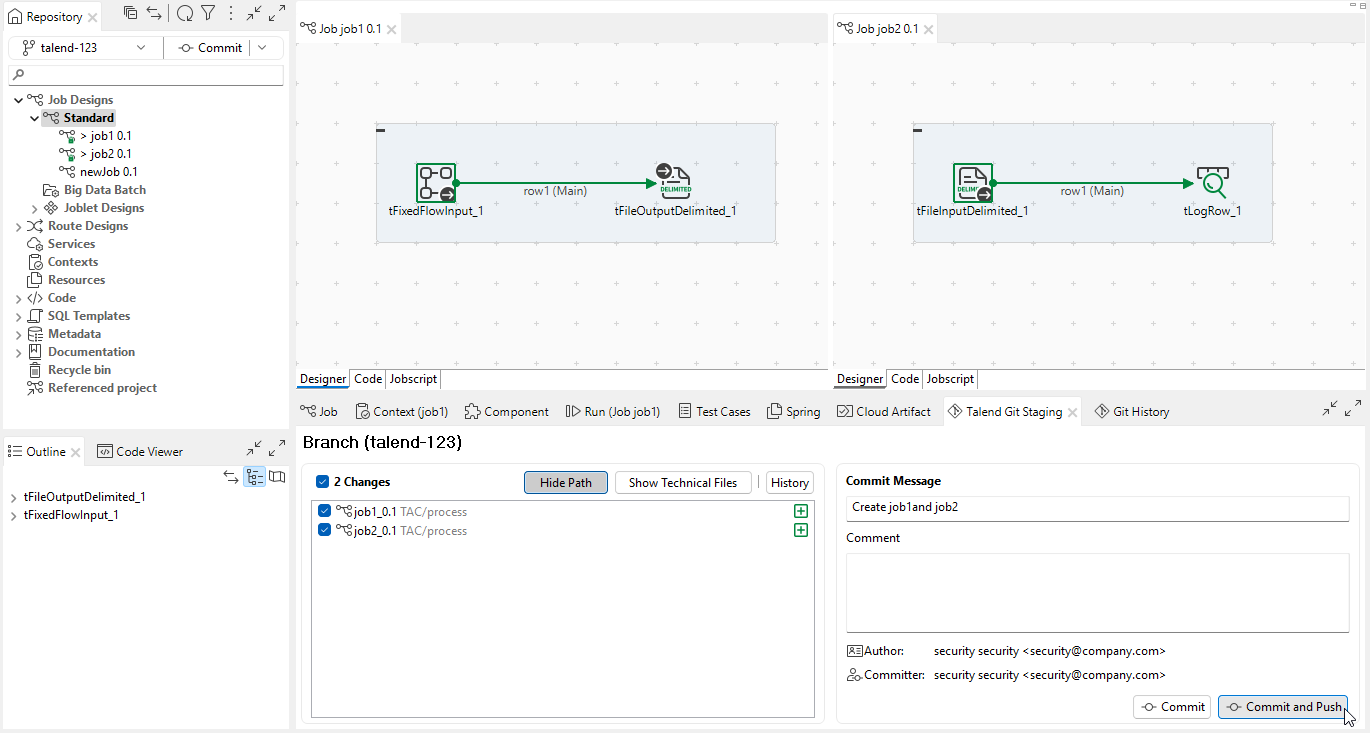Select the tLogRow_1 component in job2
This screenshot has width=1370, height=733.
[1212, 182]
